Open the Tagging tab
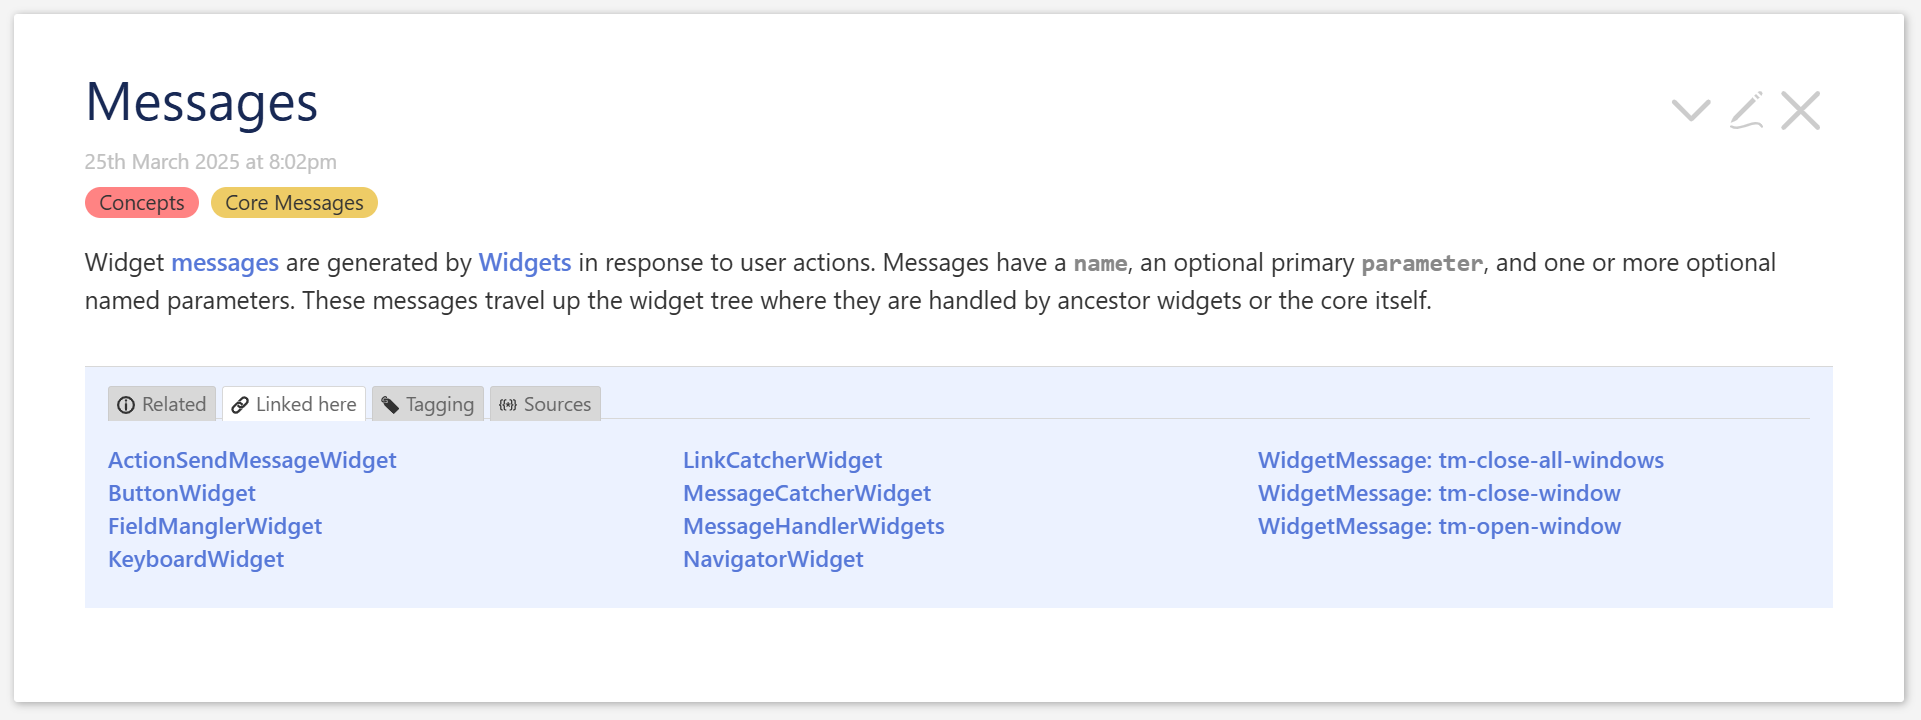The image size is (1921, 720). (x=428, y=404)
